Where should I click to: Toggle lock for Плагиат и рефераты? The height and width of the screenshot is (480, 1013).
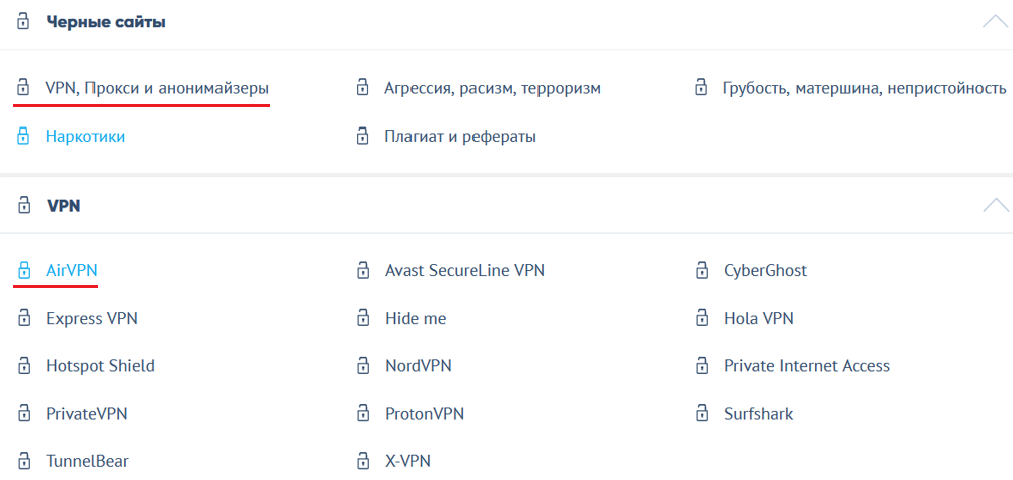[x=363, y=136]
